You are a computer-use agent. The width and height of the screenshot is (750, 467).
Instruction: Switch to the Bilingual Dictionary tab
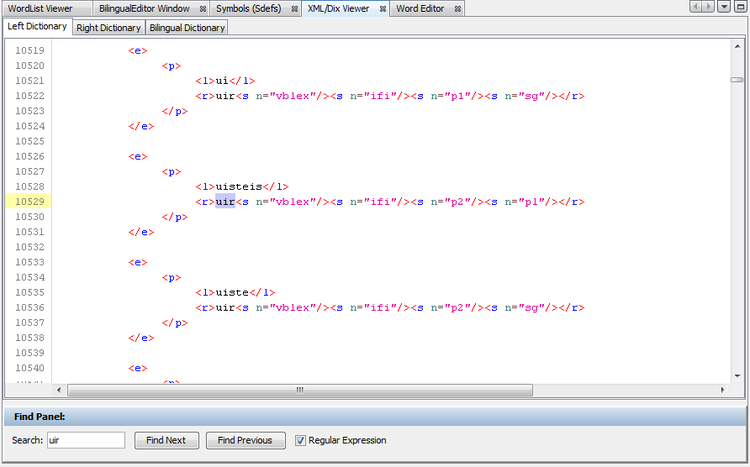click(188, 27)
